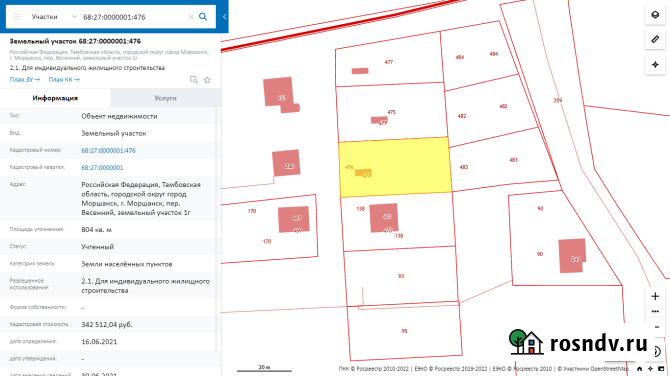Follow cadastral number 68:27:0000001:476 link
The height and width of the screenshot is (376, 670).
(109, 150)
